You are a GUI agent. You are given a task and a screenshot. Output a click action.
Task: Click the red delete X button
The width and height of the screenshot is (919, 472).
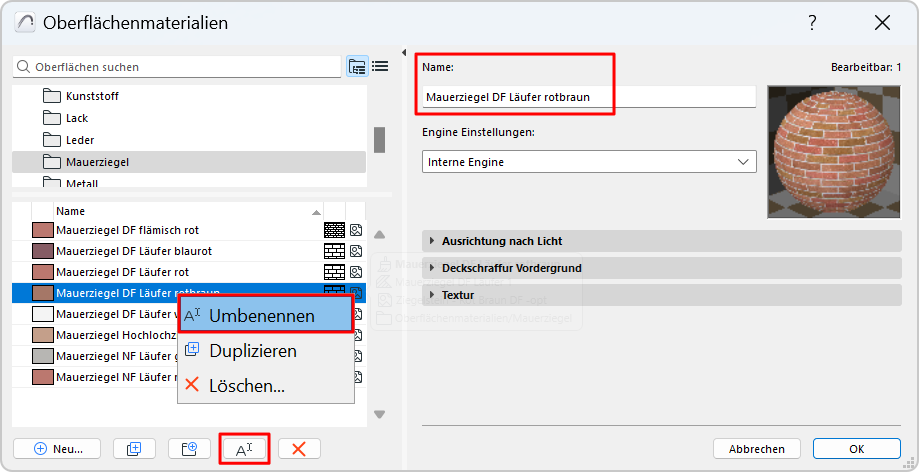click(x=298, y=449)
